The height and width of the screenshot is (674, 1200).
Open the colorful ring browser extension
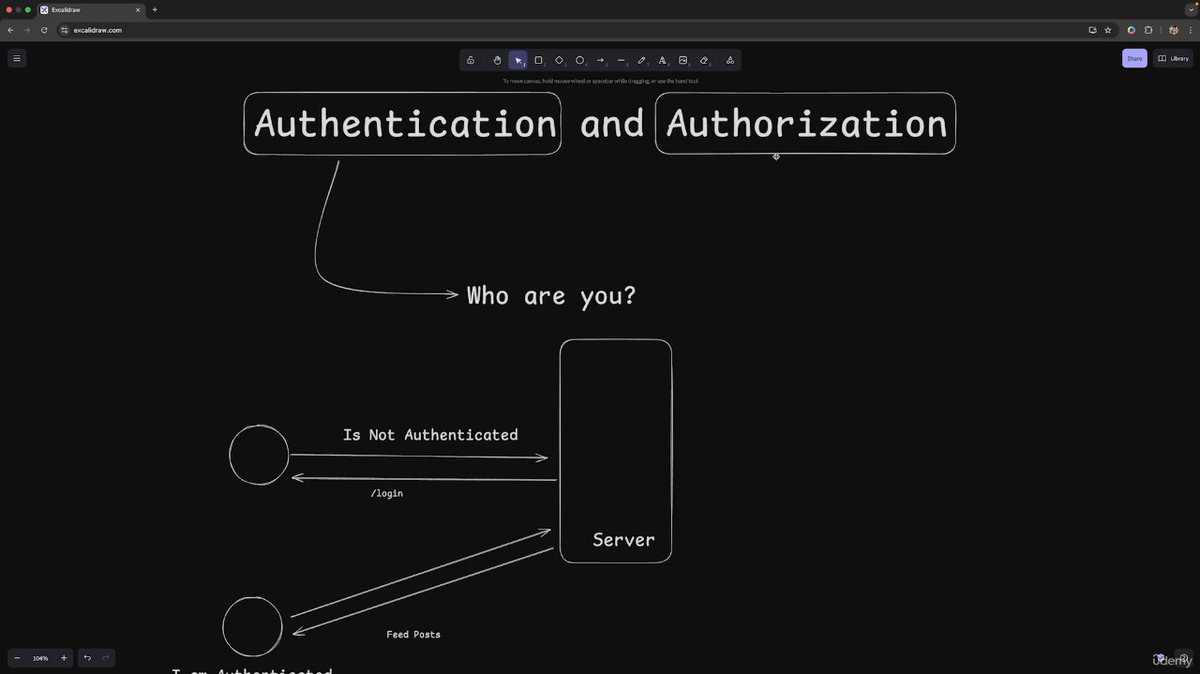coord(1131,30)
